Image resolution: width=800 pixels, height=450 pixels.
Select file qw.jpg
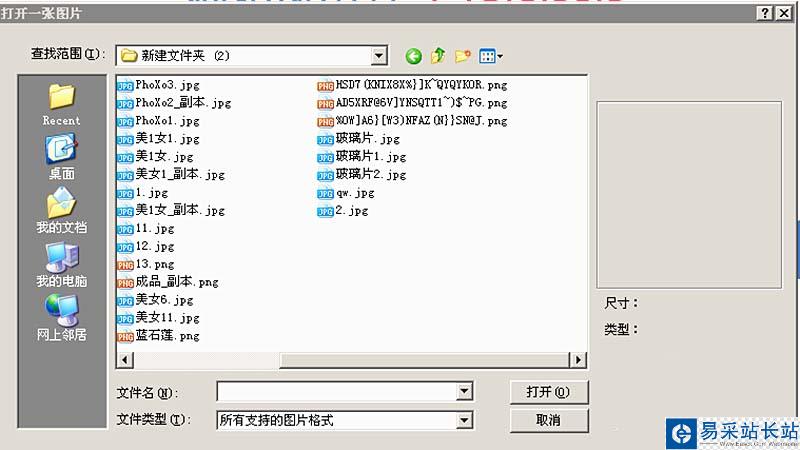(x=346, y=193)
